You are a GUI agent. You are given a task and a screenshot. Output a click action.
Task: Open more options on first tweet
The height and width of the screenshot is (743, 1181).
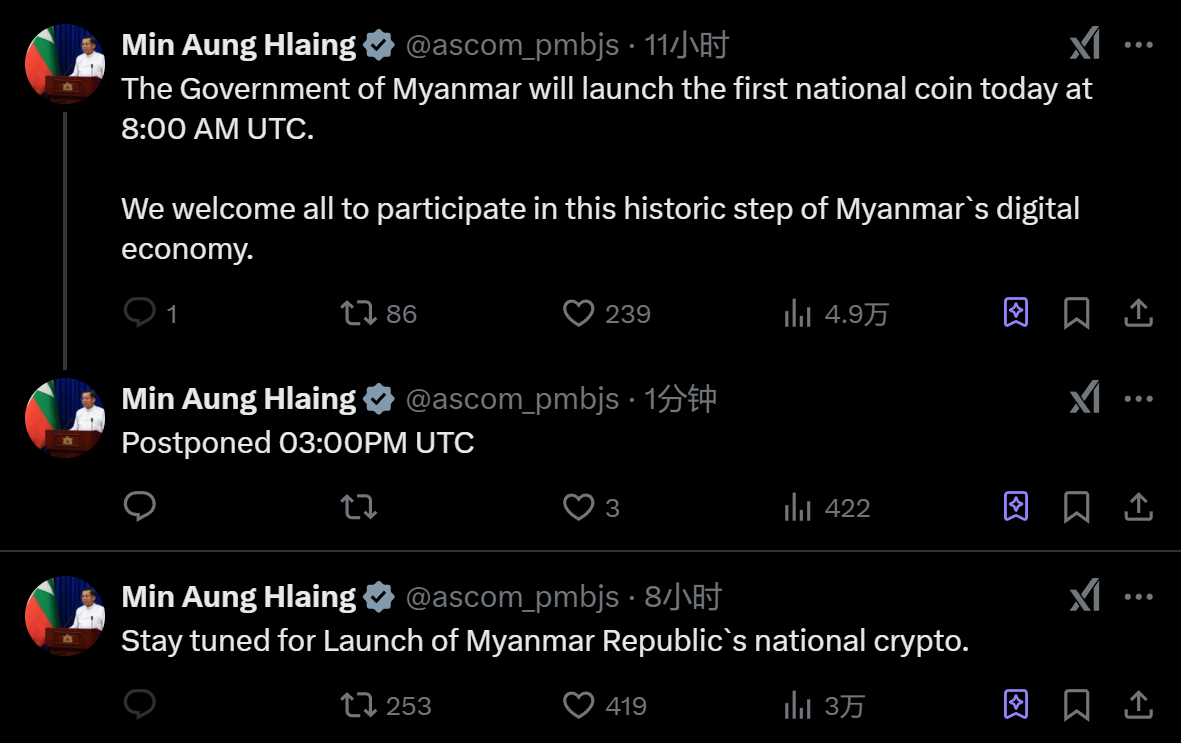coord(1138,44)
